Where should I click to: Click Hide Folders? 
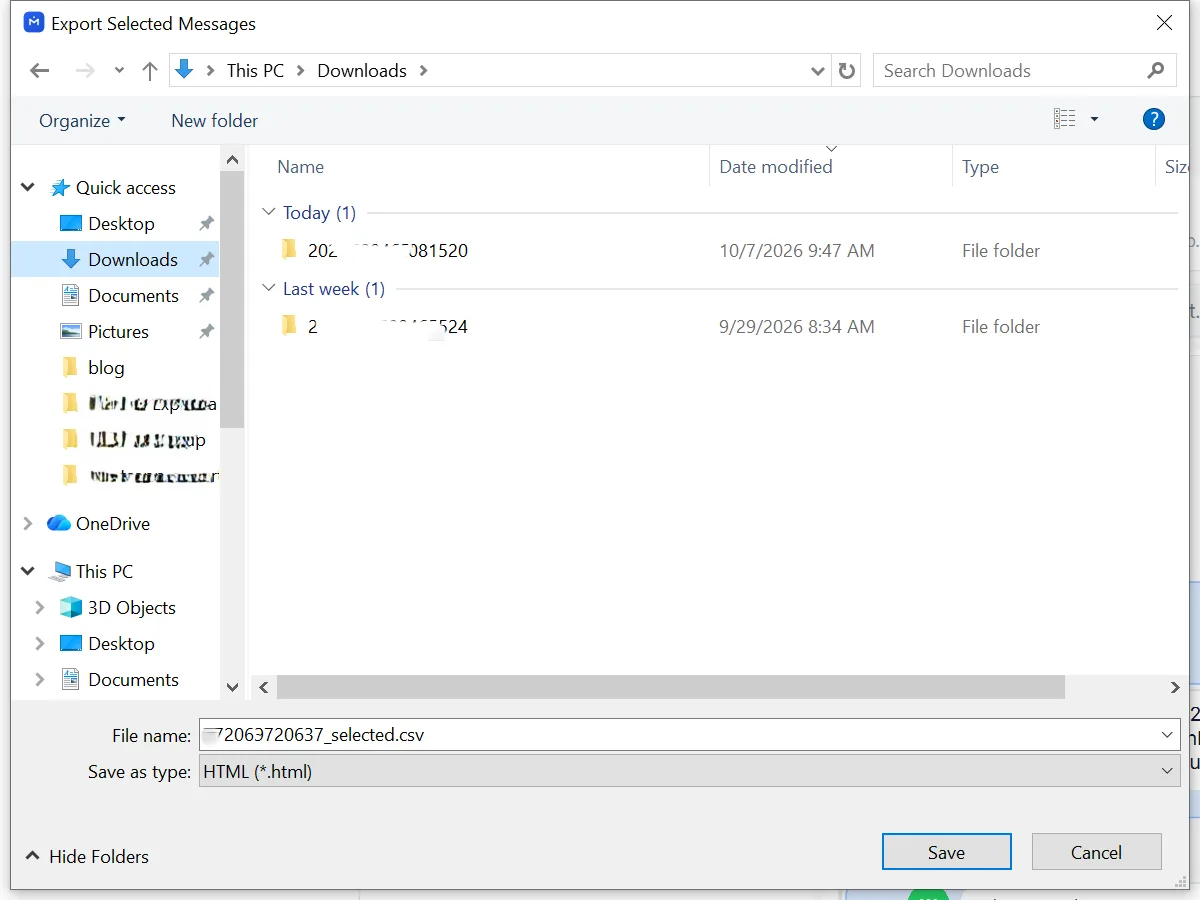point(87,857)
